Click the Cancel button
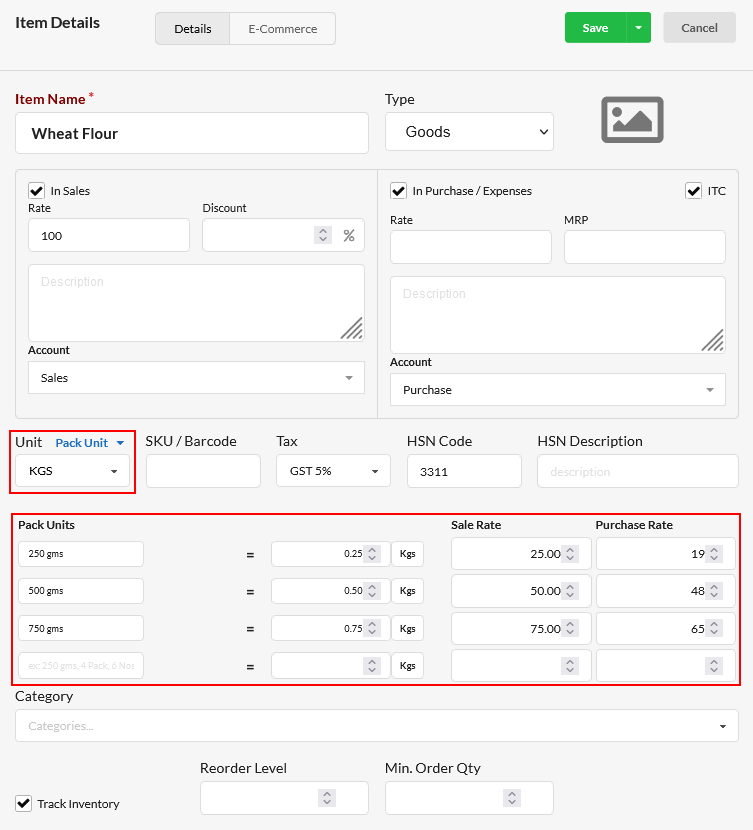This screenshot has height=830, width=753. pyautogui.click(x=699, y=28)
